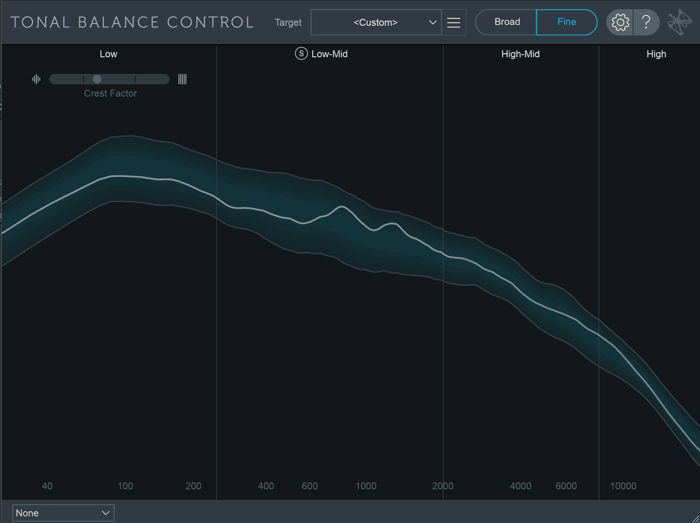Click the dynamic waveform icon left of Crest Factor
The height and width of the screenshot is (523, 700).
click(x=36, y=79)
